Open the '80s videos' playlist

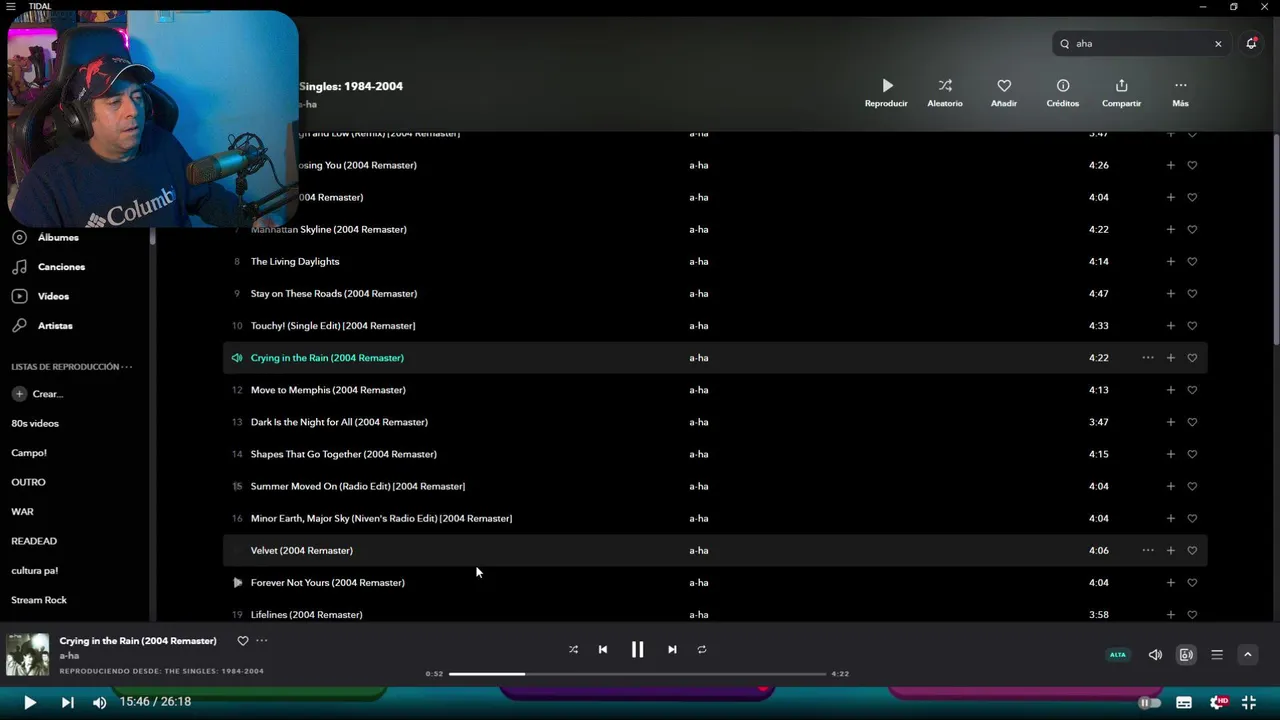click(35, 423)
